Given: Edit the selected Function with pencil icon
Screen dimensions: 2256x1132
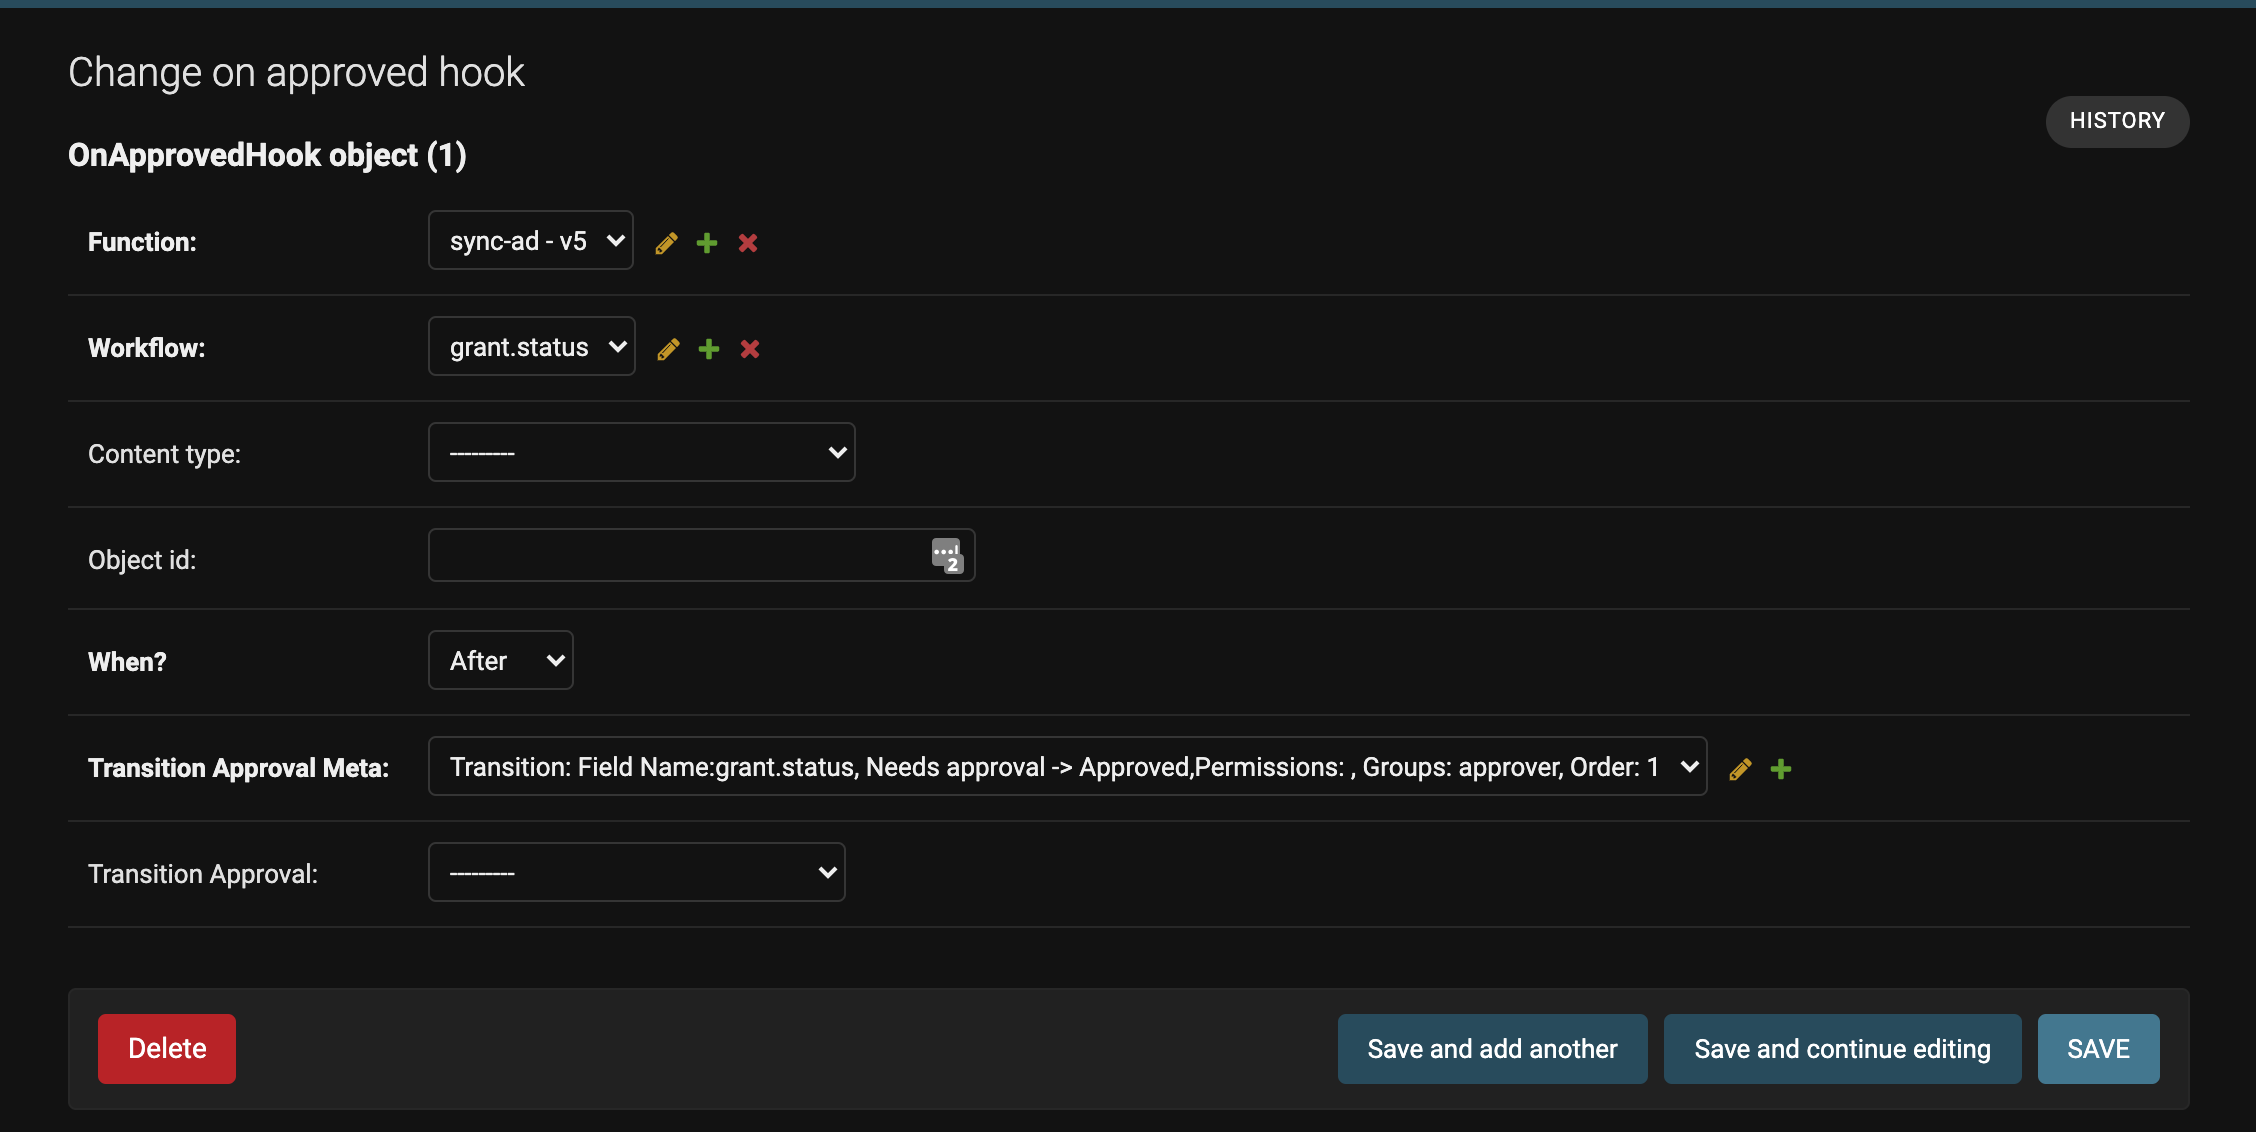Looking at the screenshot, I should click(666, 243).
